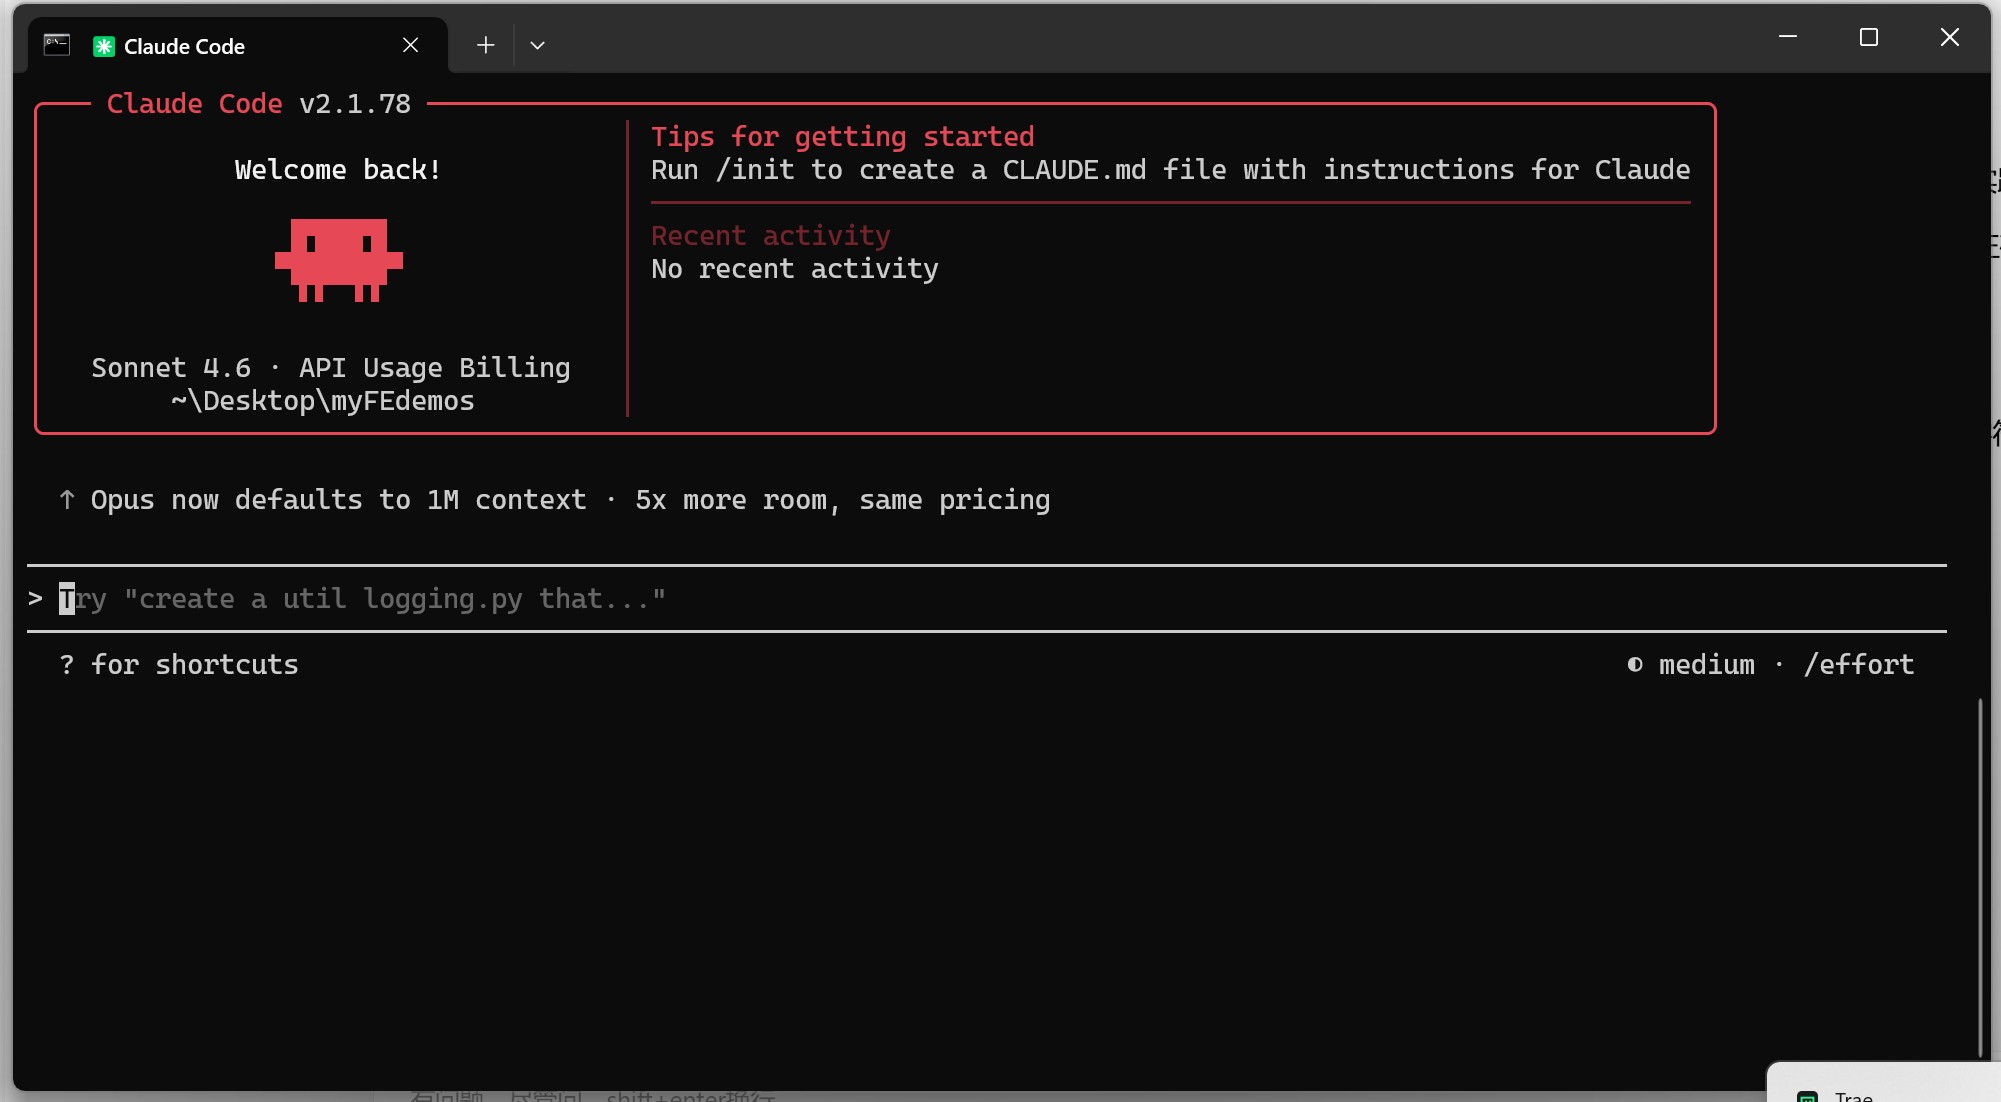Click the green Claude Code tab icon

[x=103, y=46]
